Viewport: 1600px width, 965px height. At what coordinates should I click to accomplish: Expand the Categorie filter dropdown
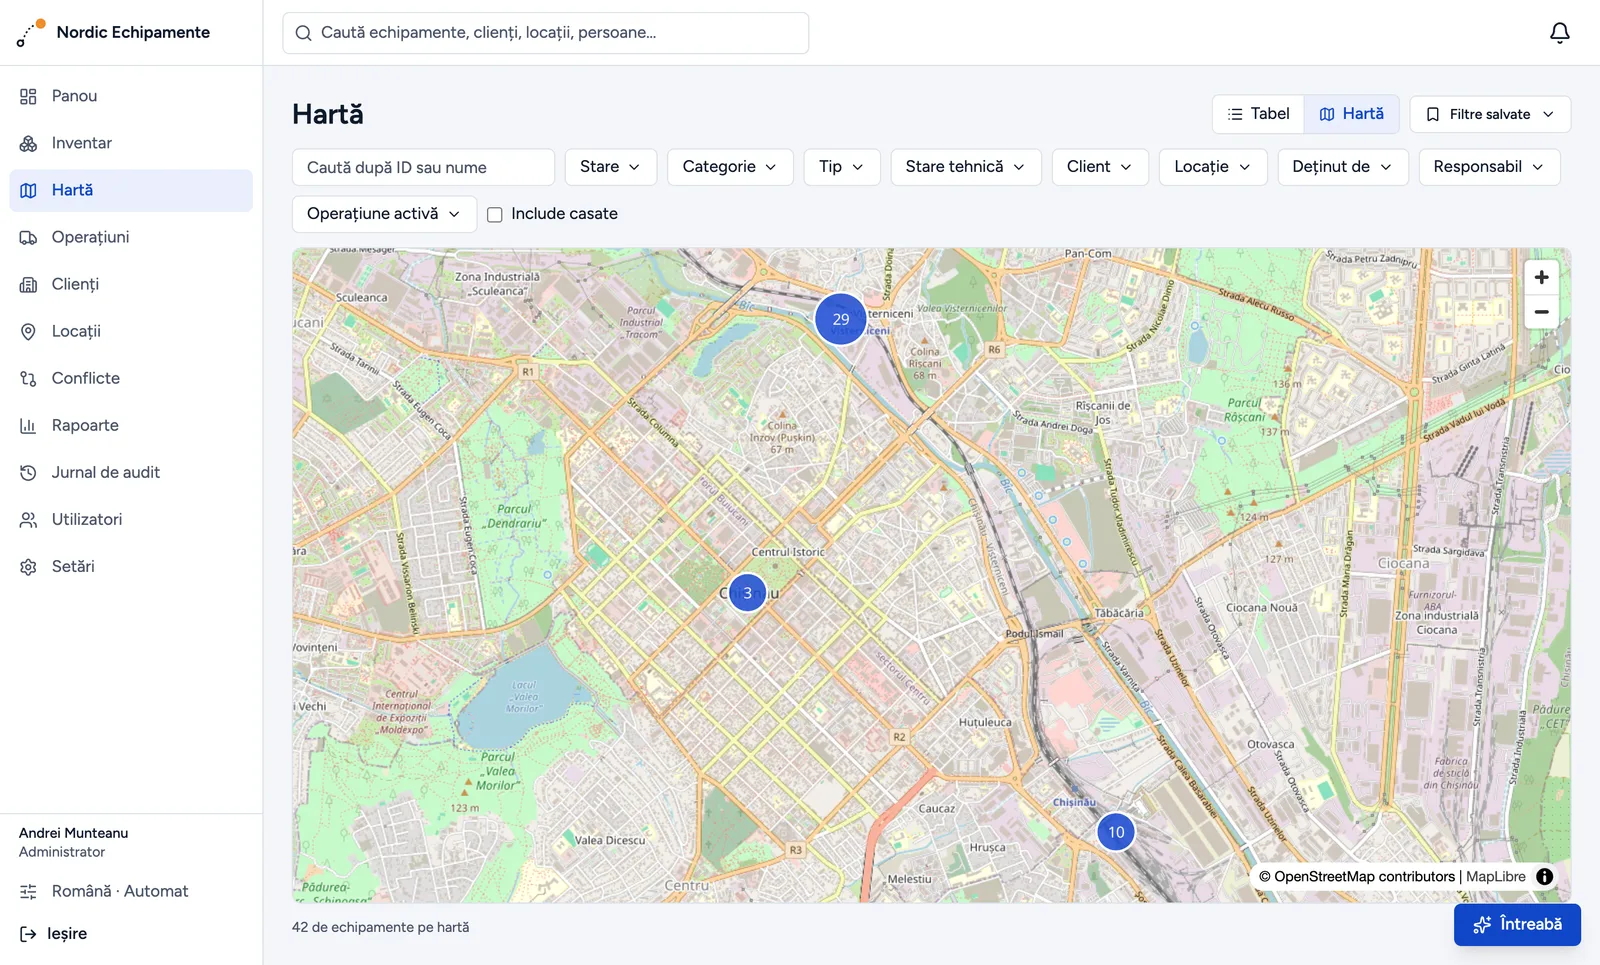click(730, 167)
